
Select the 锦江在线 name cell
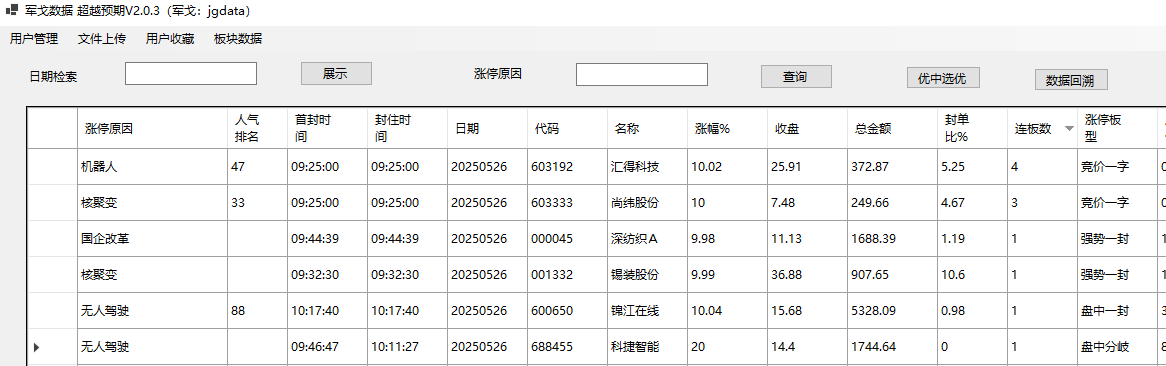[647, 311]
